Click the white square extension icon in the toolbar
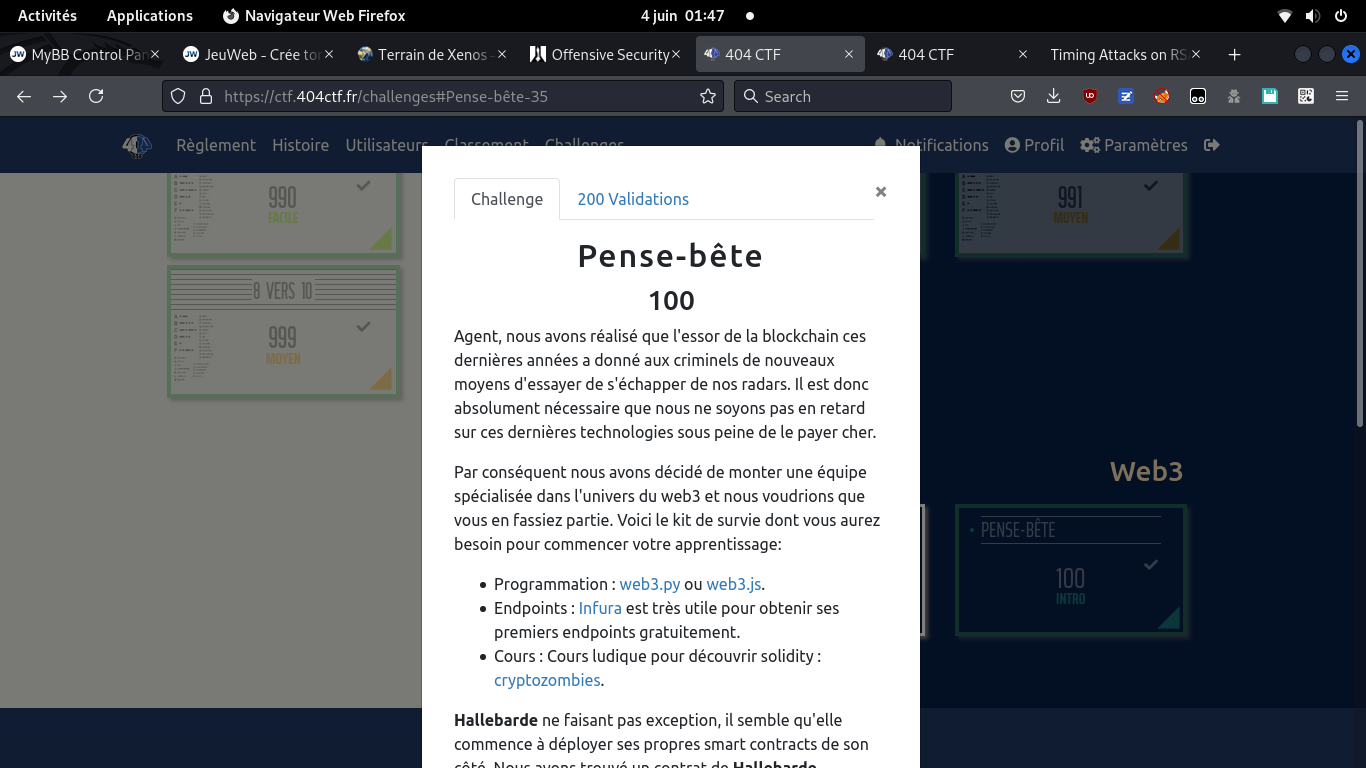This screenshot has height=768, width=1366. 1198,96
